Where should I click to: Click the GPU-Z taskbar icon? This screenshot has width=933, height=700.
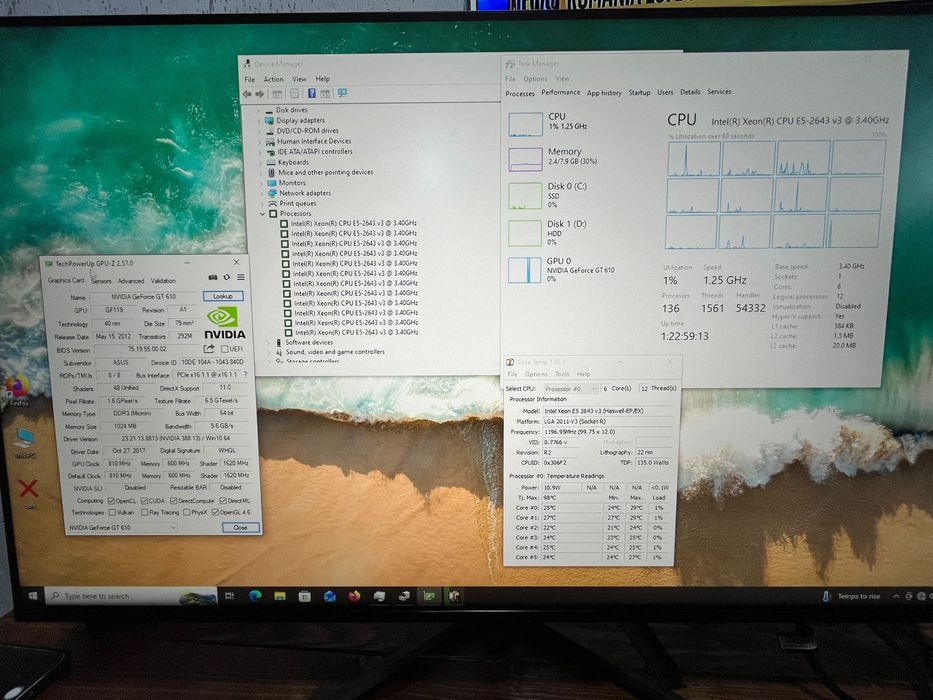(x=429, y=596)
